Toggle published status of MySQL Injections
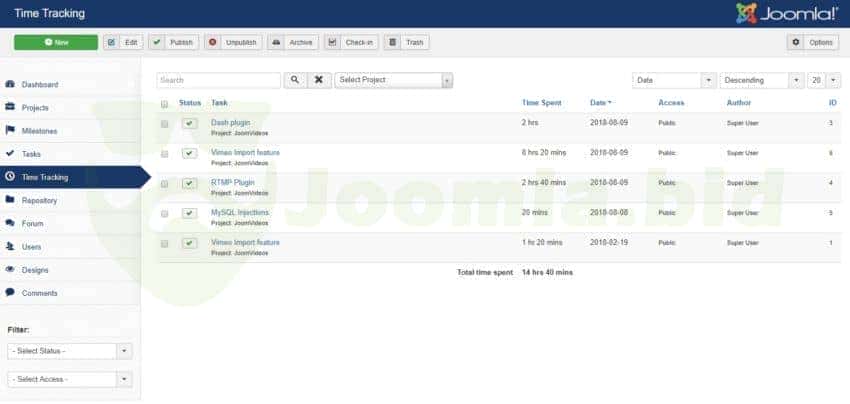 point(189,213)
